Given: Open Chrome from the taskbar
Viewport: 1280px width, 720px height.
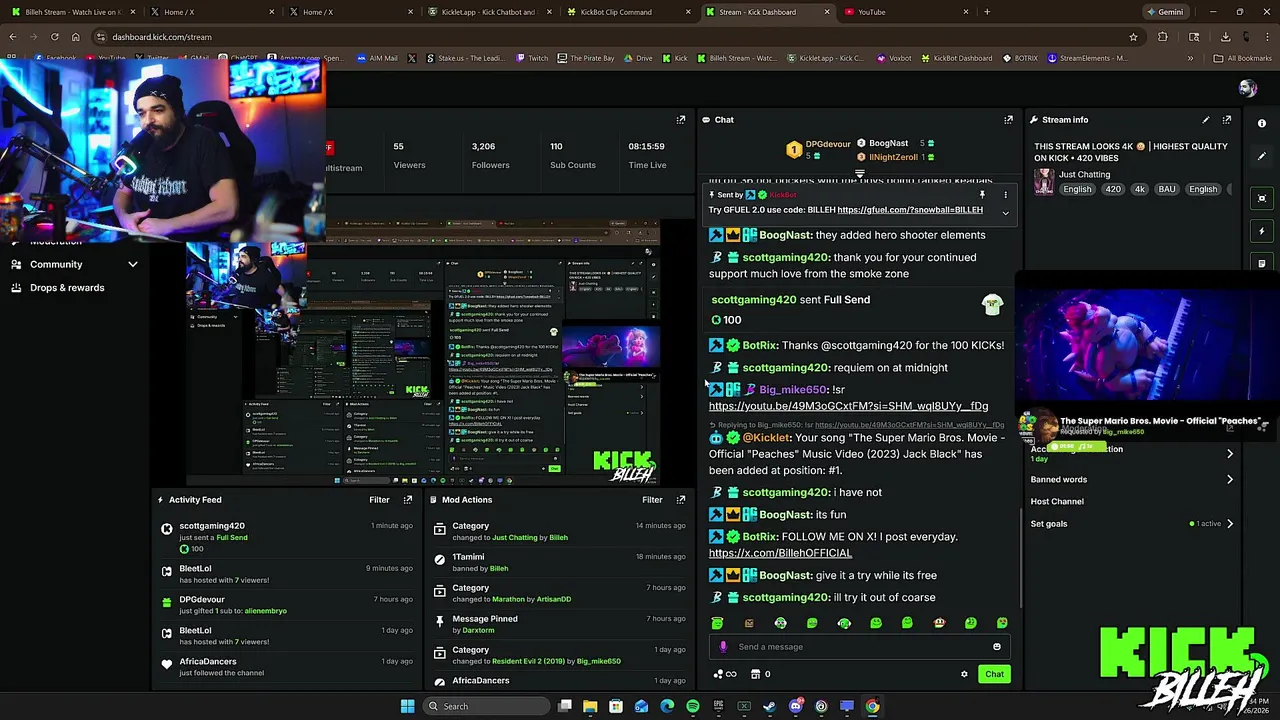Looking at the screenshot, I should 873,706.
